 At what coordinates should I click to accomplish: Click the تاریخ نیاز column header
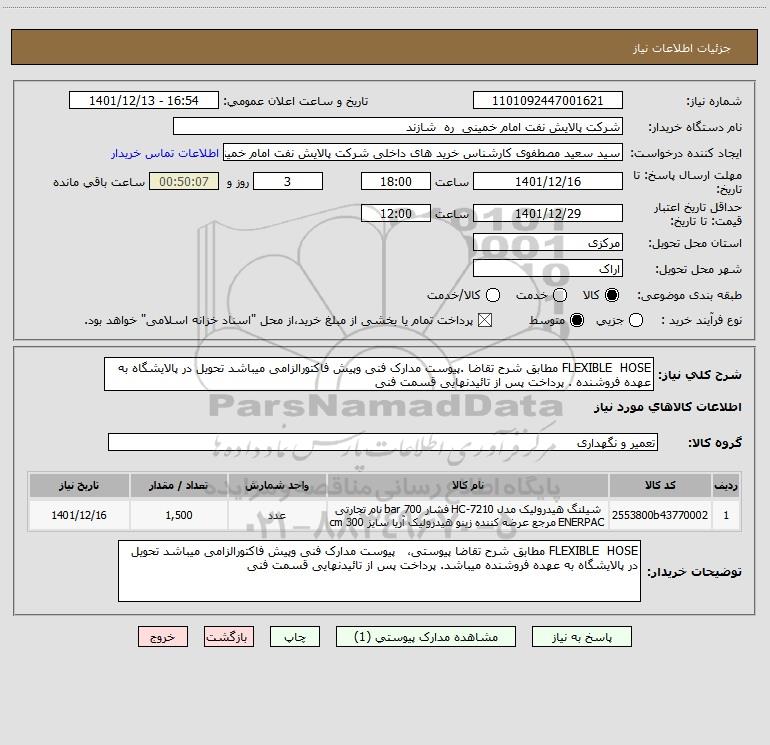pyautogui.click(x=79, y=485)
